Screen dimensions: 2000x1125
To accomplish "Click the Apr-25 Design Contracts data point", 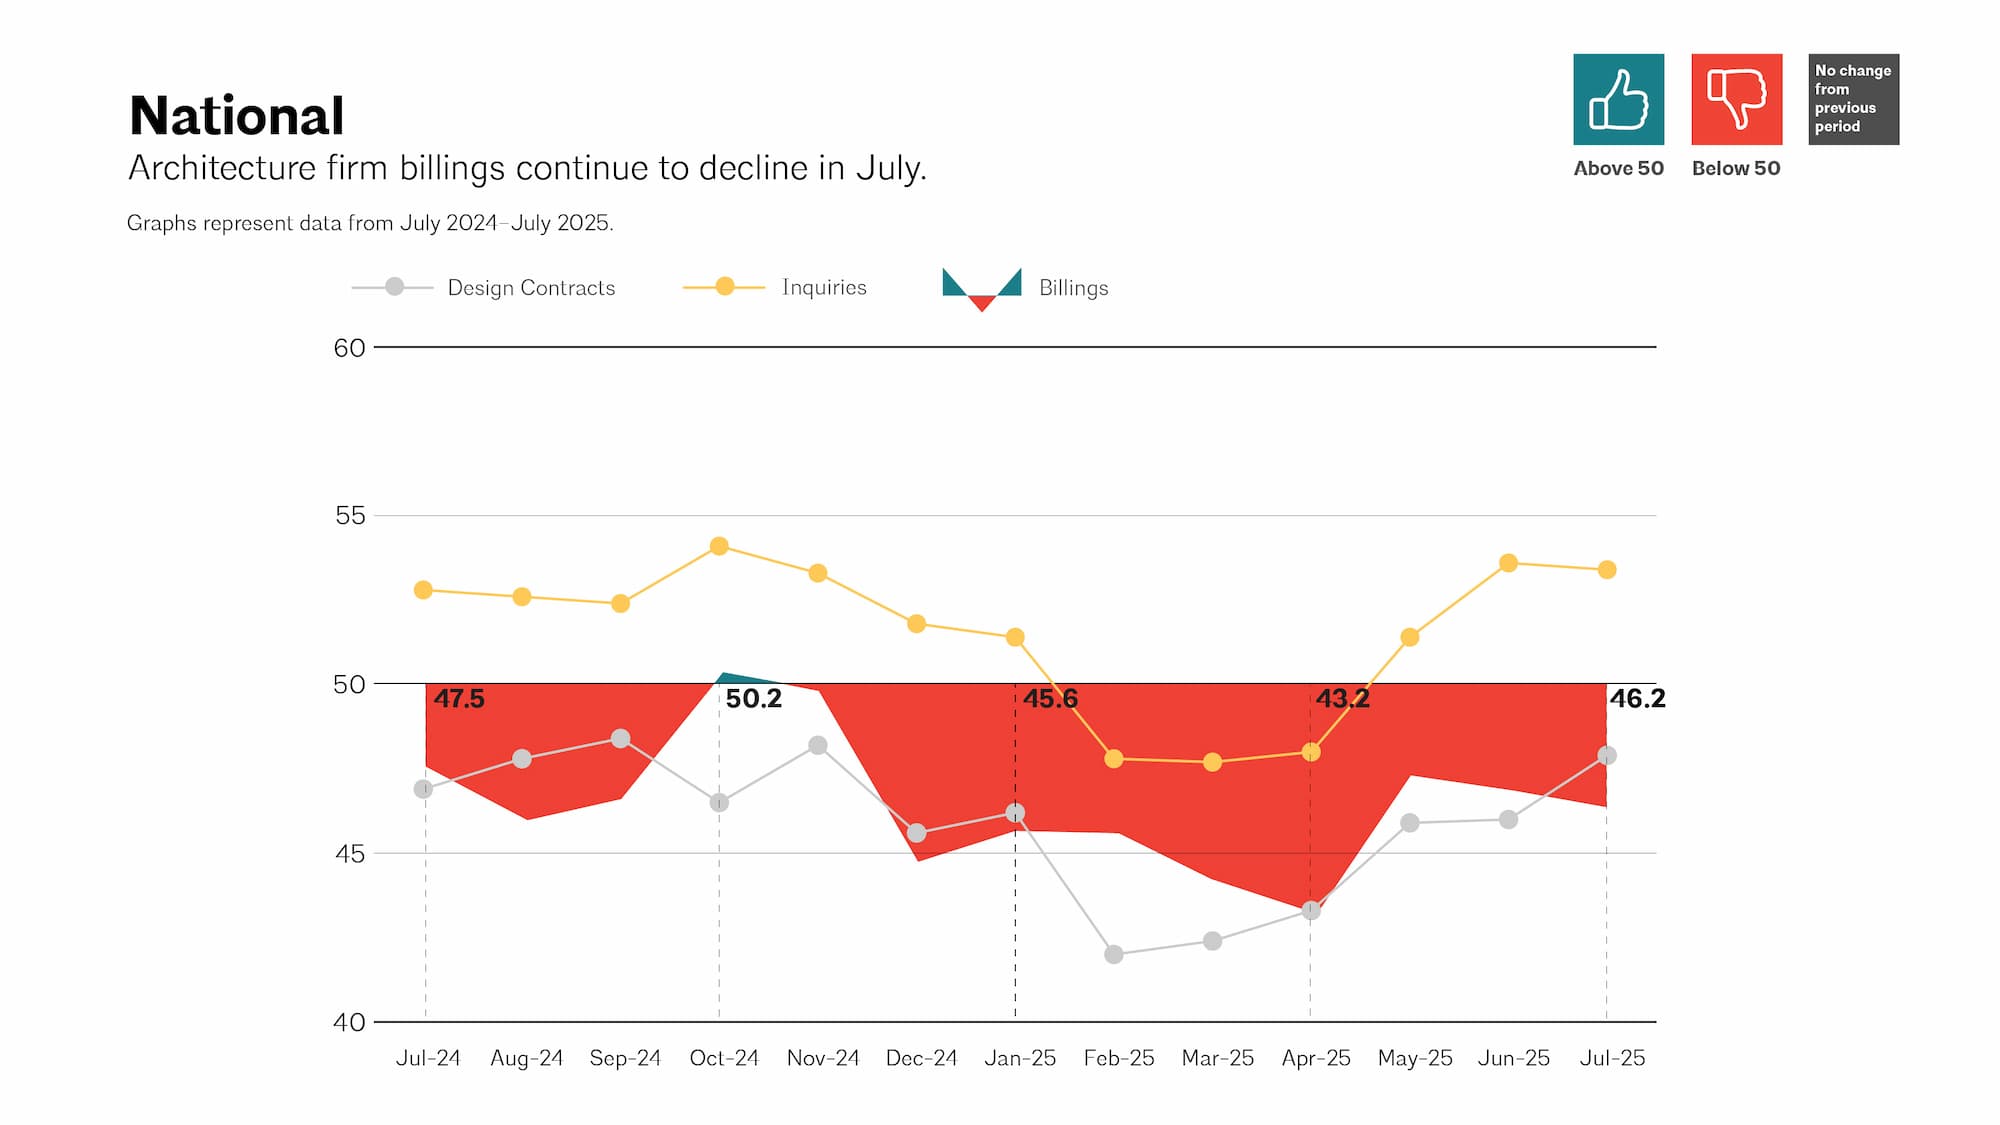I will pyautogui.click(x=1311, y=910).
